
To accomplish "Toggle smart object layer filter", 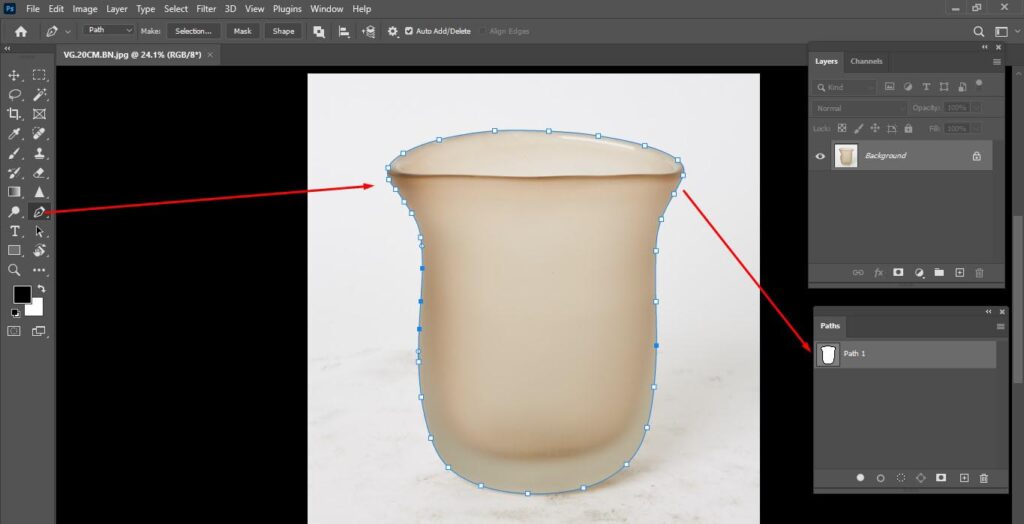I will coord(962,86).
